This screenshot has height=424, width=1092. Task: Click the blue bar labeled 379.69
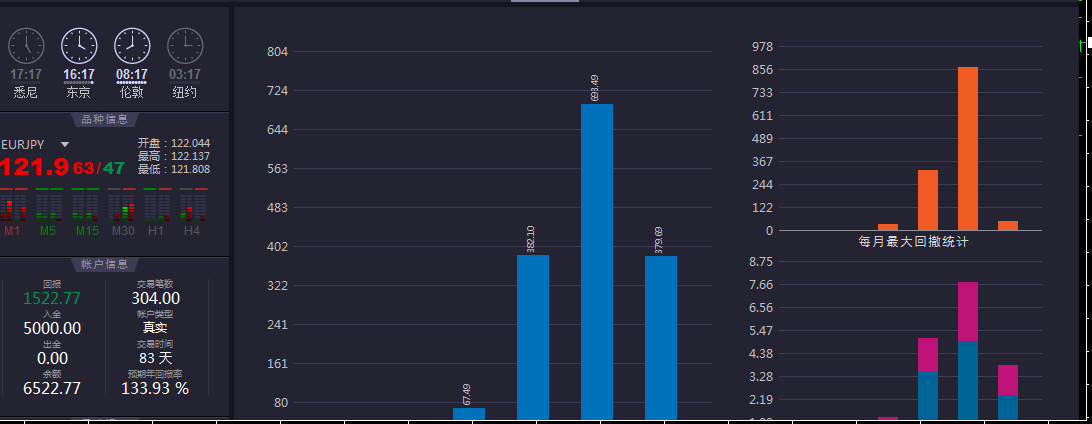coord(661,338)
